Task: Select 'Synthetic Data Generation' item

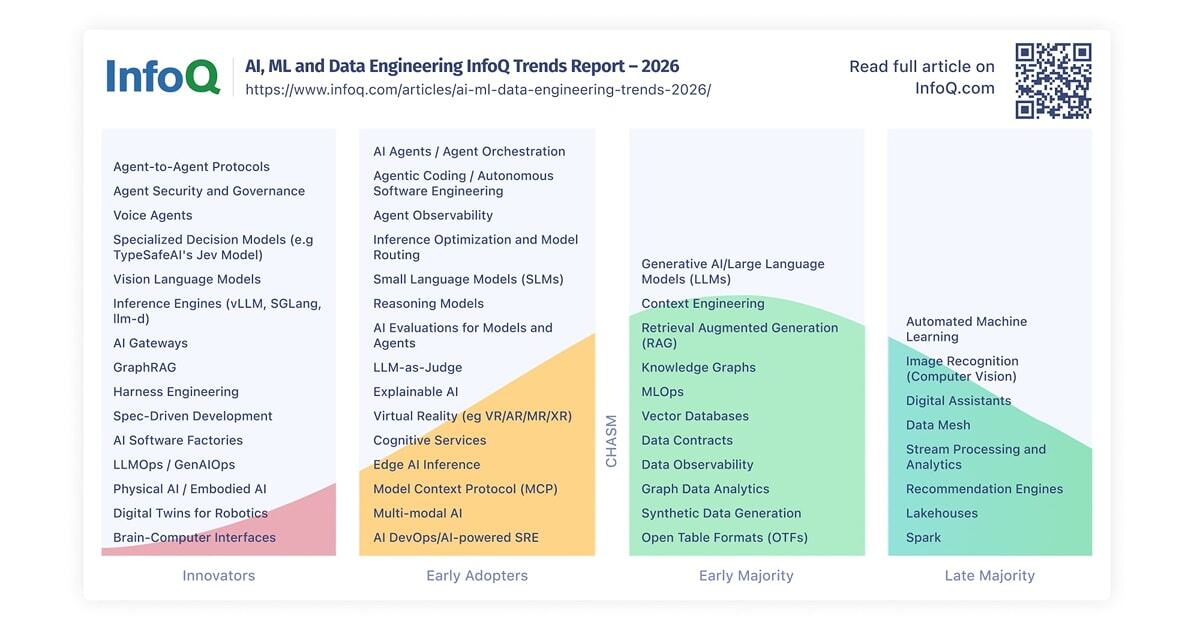Action: [x=721, y=513]
